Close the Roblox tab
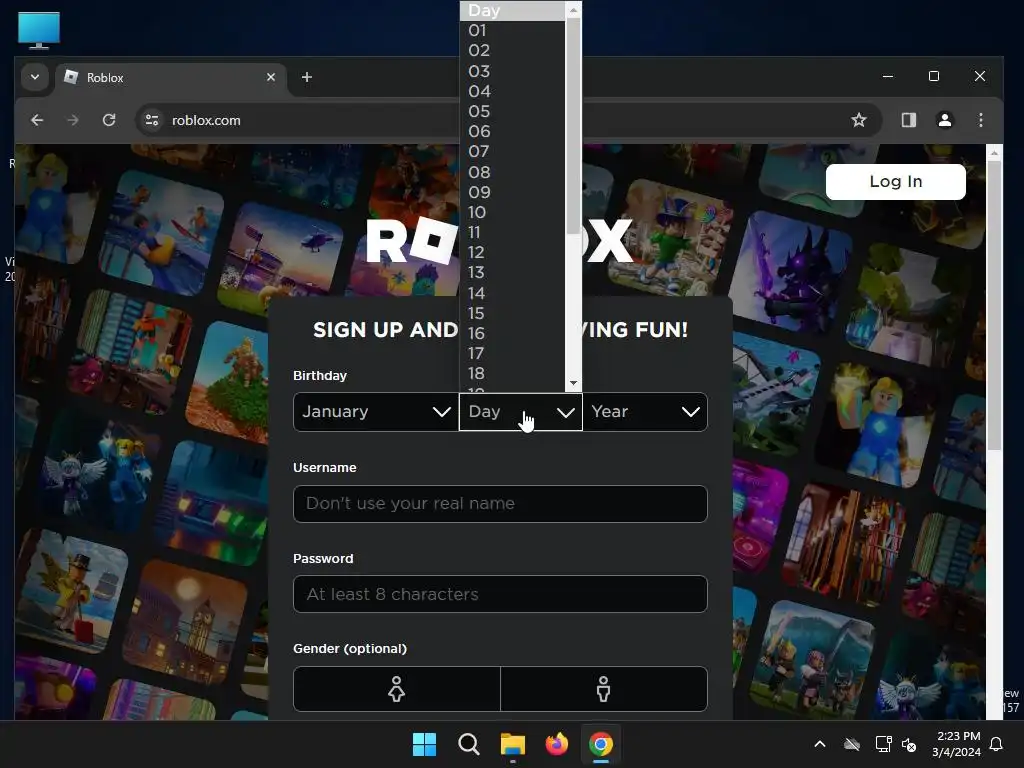 click(271, 77)
